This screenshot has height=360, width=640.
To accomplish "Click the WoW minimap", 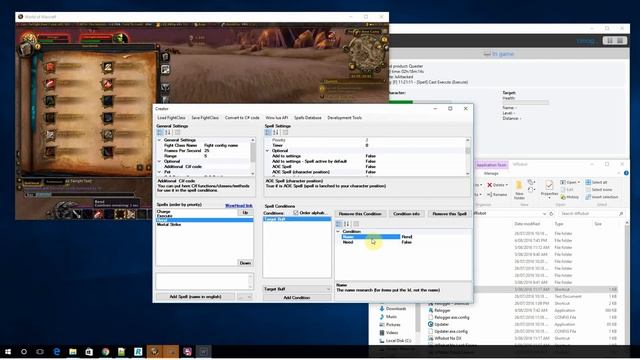I will 366,52.
